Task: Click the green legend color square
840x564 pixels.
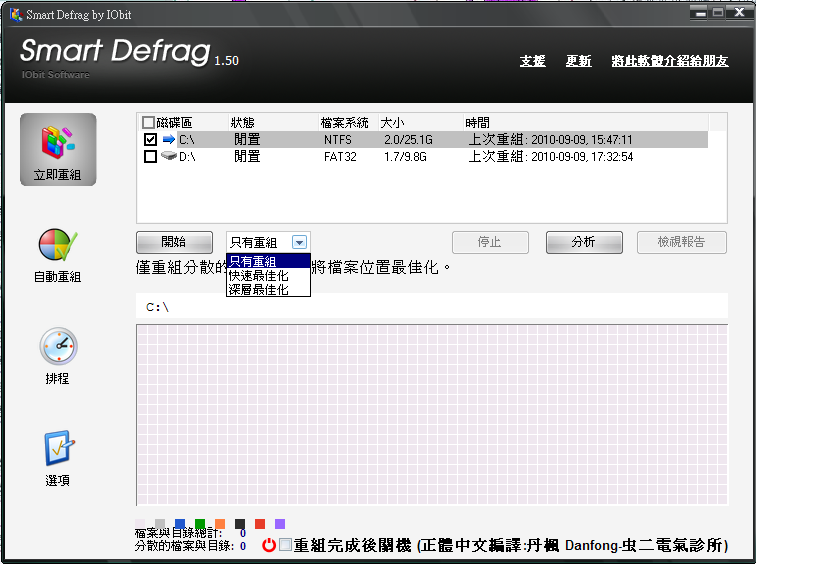Action: [x=200, y=523]
